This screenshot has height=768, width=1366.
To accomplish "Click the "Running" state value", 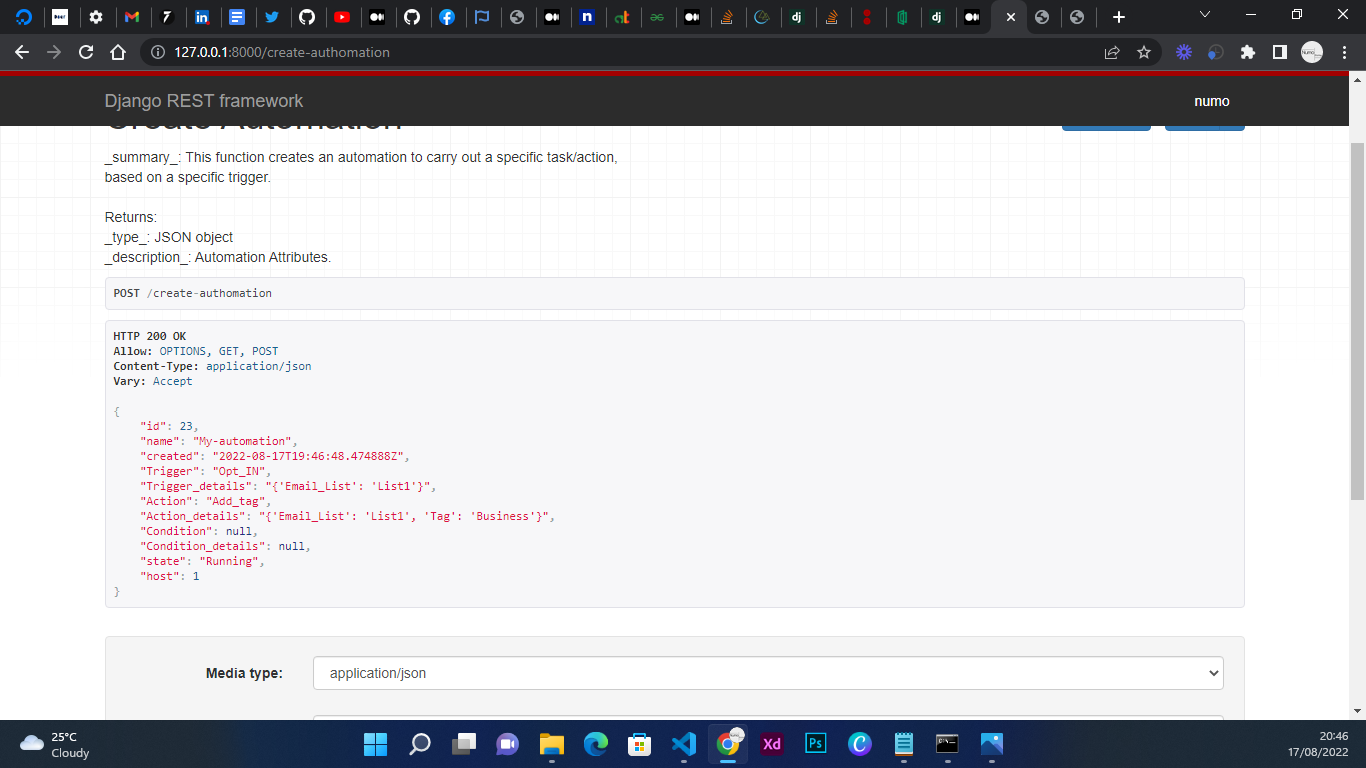I will 231,561.
